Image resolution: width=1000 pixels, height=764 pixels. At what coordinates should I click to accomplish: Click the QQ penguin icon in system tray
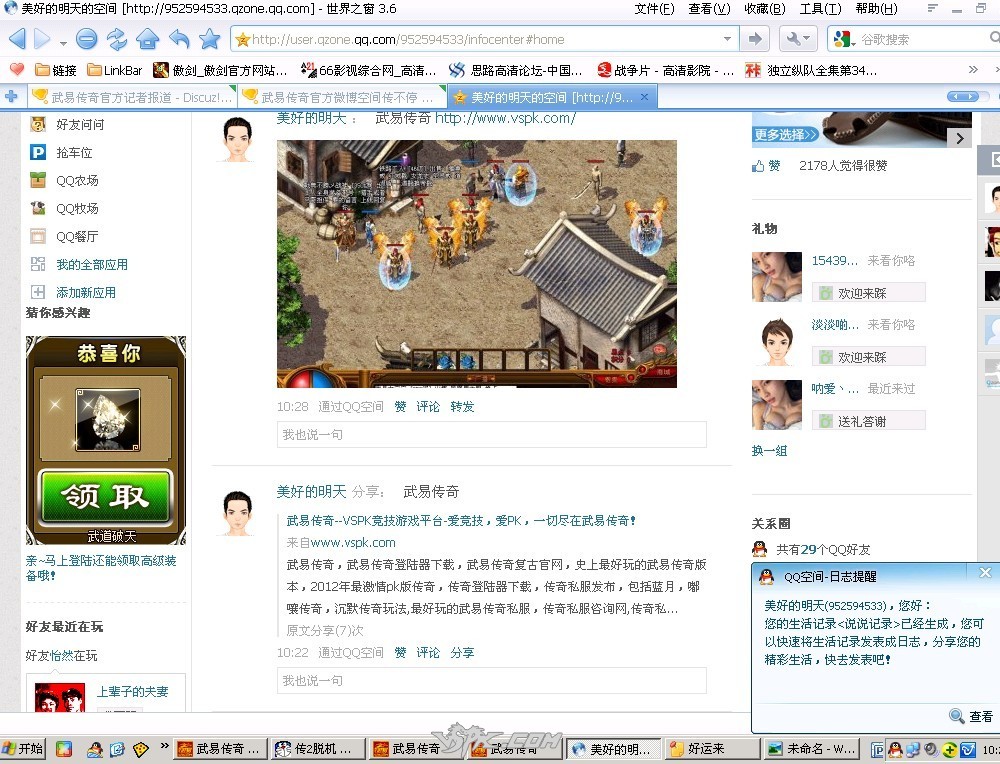895,749
